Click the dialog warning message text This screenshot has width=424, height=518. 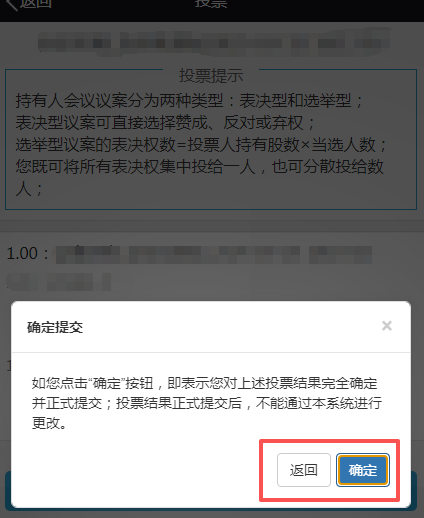207,403
